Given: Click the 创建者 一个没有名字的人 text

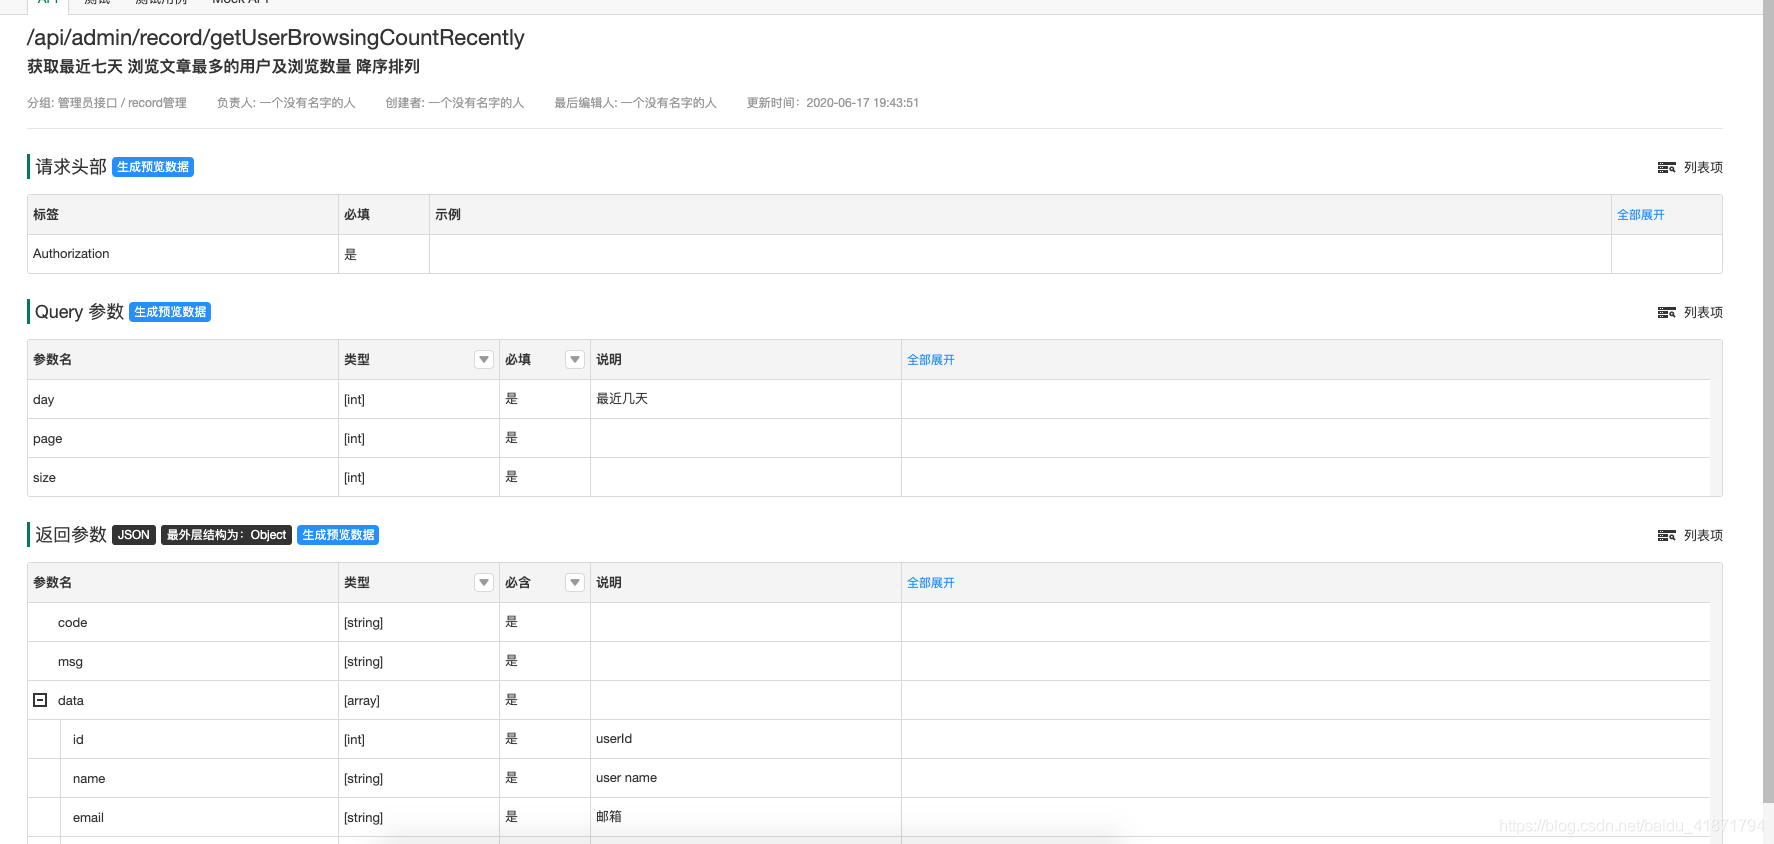Looking at the screenshot, I should [x=455, y=103].
